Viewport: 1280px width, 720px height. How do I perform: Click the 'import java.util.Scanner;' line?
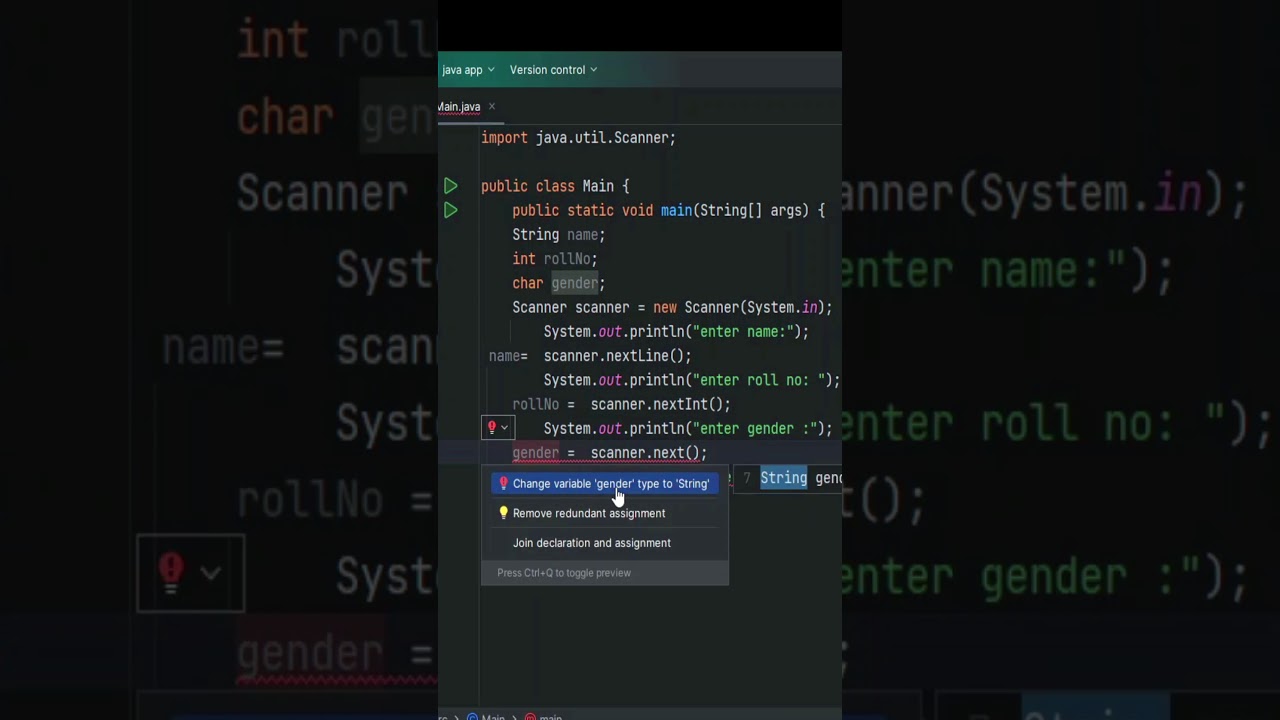[x=578, y=138]
